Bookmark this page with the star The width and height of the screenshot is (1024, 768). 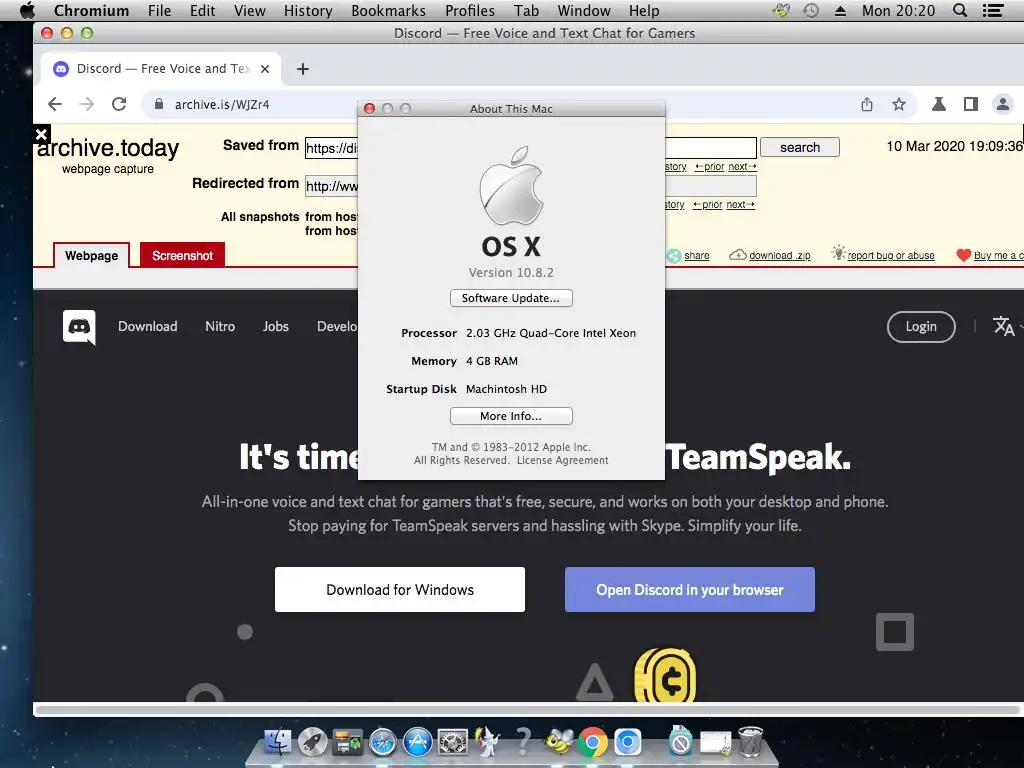click(899, 104)
